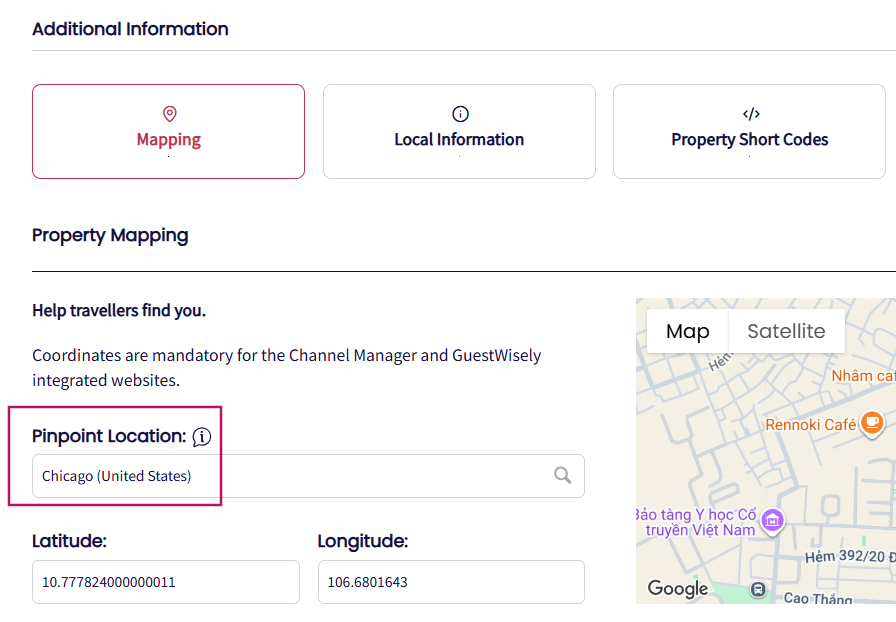896x622 pixels.
Task: Click the Google logo on the map
Action: 678,588
